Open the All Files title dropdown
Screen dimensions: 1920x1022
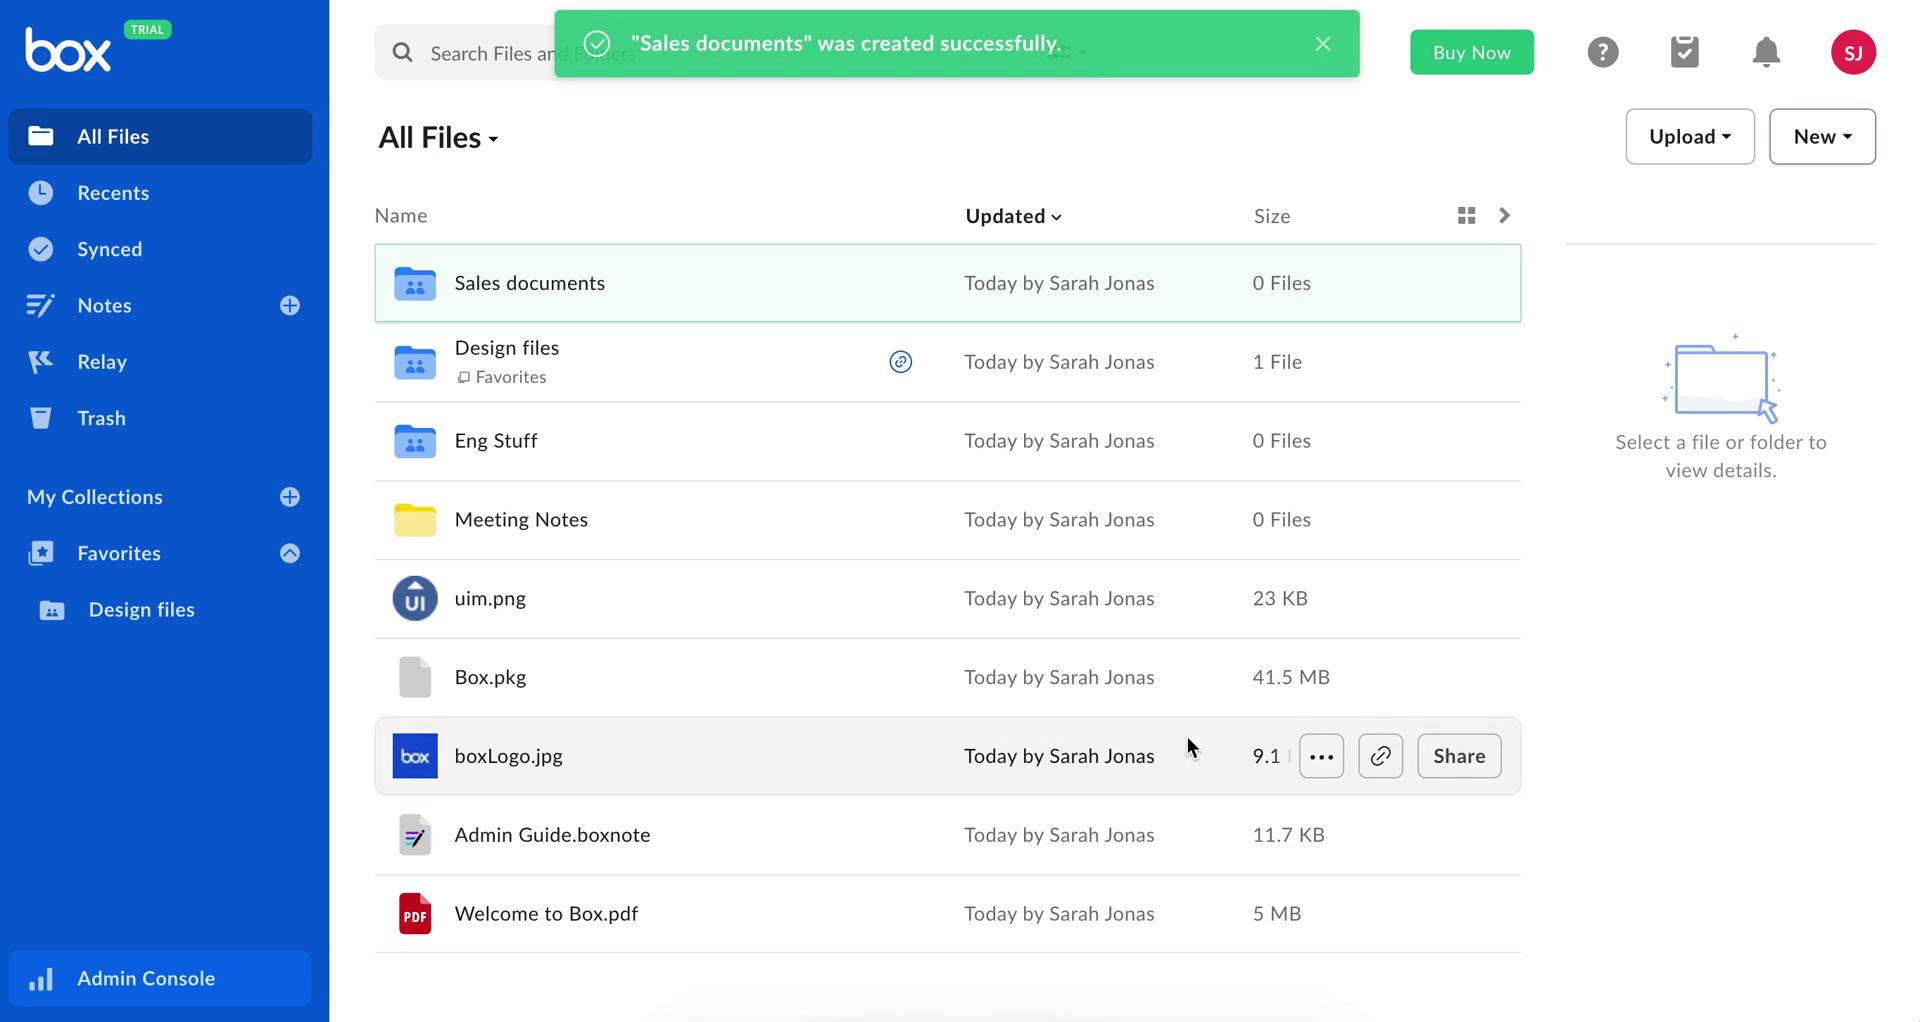coord(438,138)
